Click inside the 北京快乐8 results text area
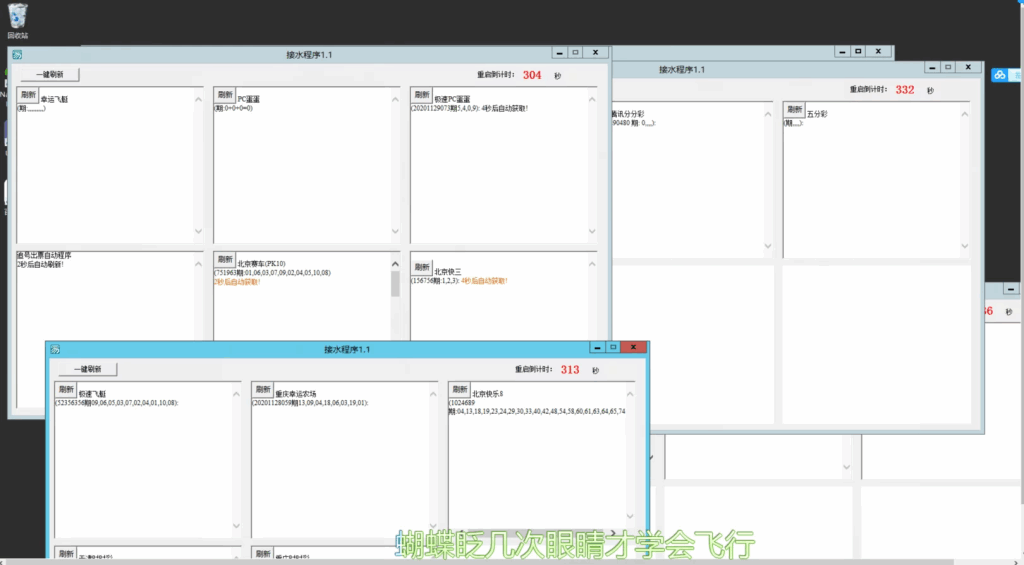This screenshot has height=565, width=1024. click(540, 470)
